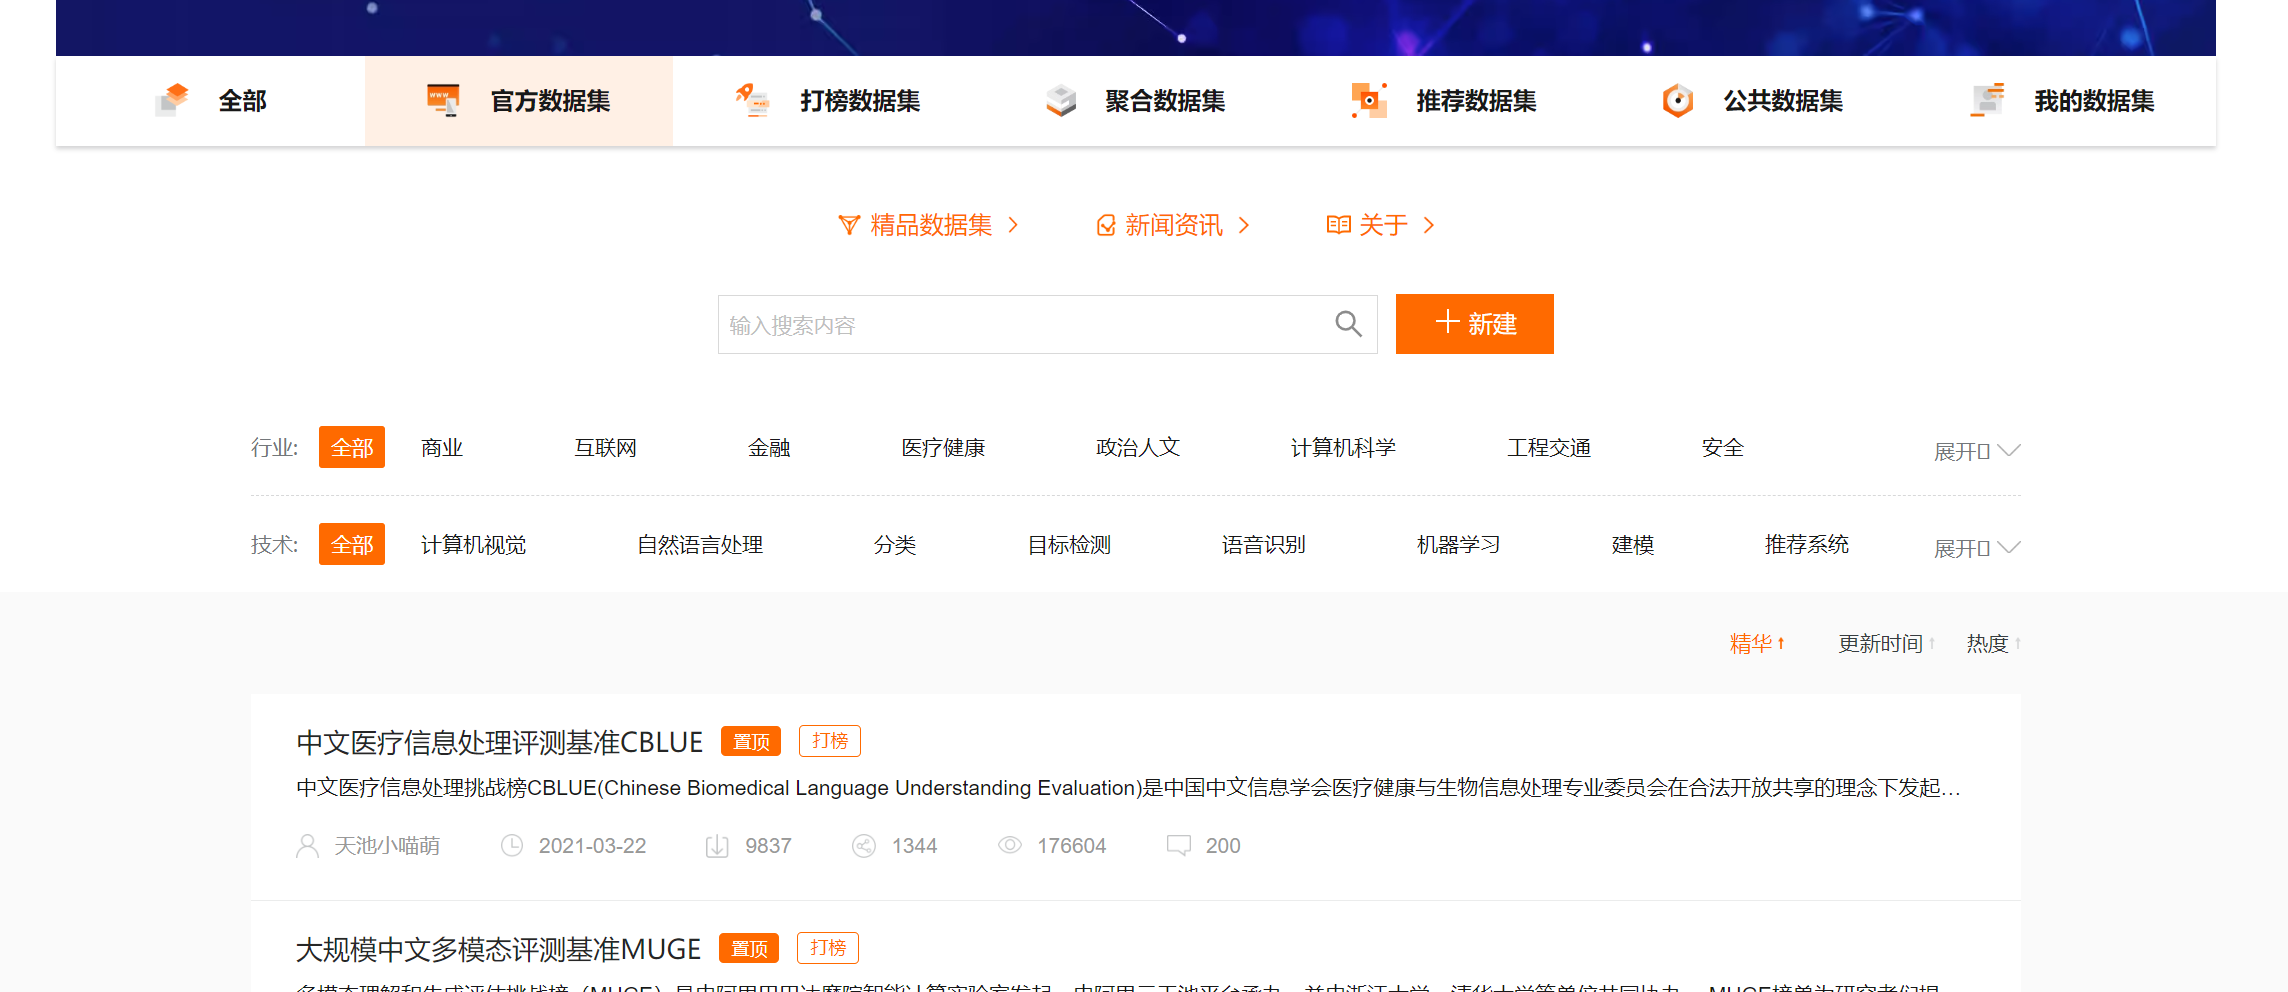2288x992 pixels.
Task: Expand the 行业 filter row
Action: (x=1976, y=451)
